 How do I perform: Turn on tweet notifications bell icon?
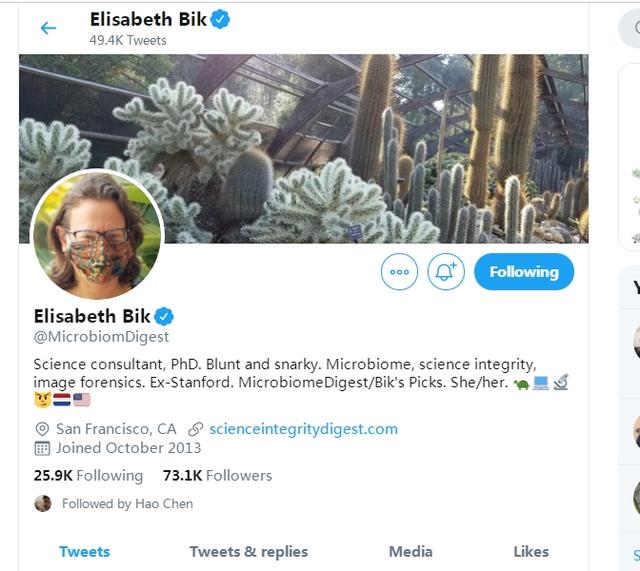pyautogui.click(x=446, y=271)
